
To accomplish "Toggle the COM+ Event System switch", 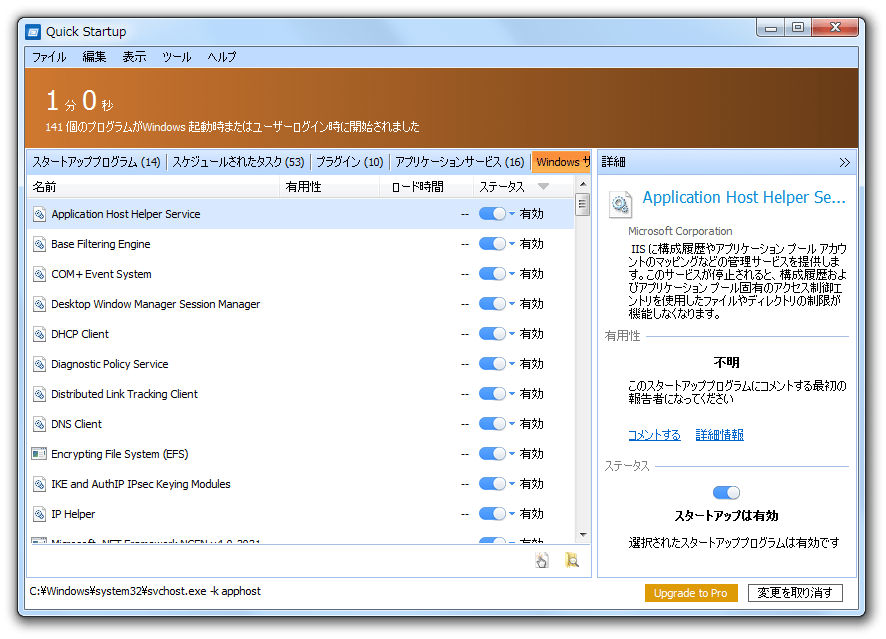I will [492, 273].
